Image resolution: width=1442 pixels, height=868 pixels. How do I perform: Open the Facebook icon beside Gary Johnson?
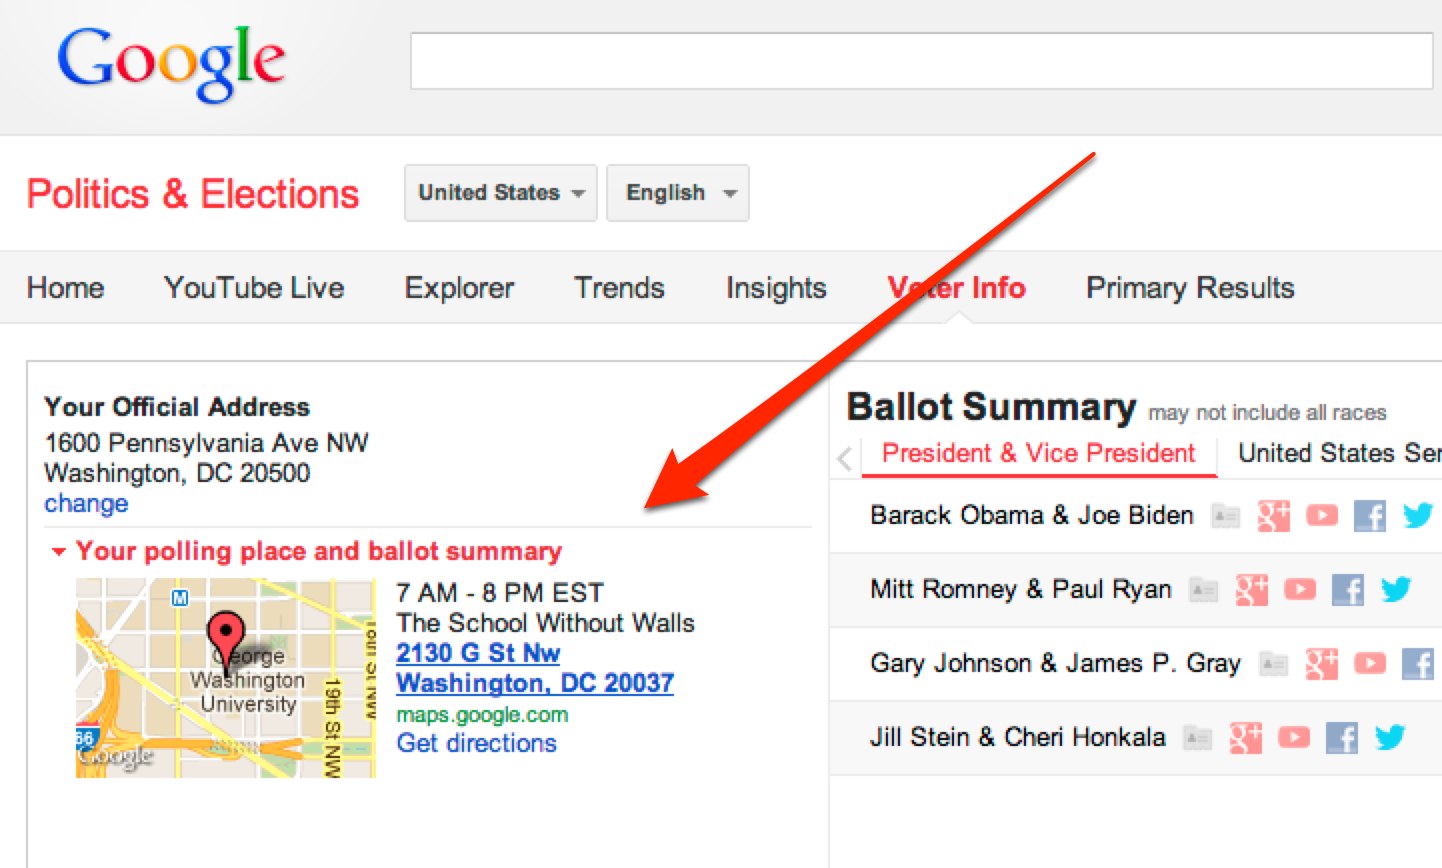1417,663
